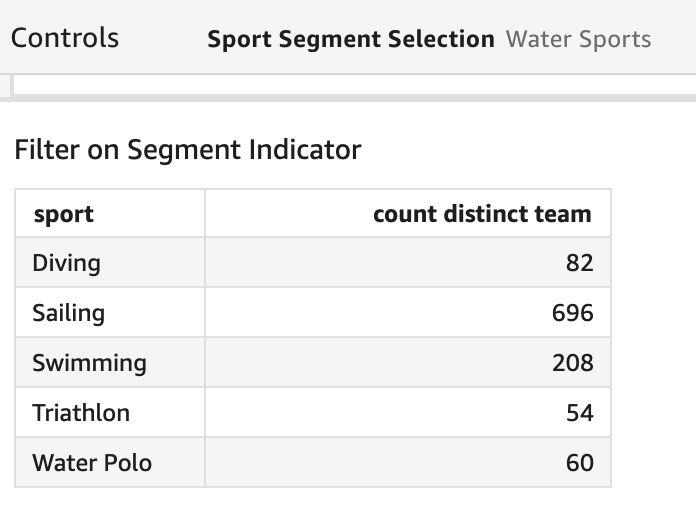
Task: Open the Water Sports control value
Action: [578, 40]
